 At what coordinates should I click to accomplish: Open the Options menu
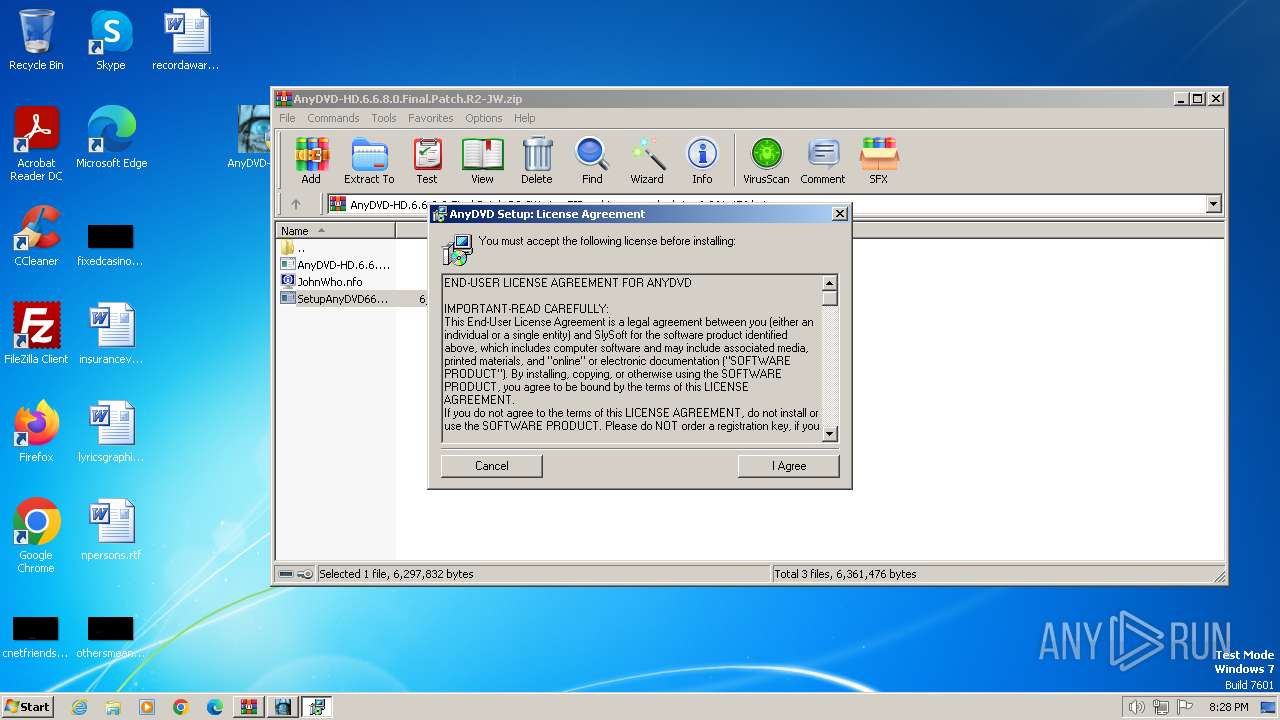pyautogui.click(x=483, y=118)
